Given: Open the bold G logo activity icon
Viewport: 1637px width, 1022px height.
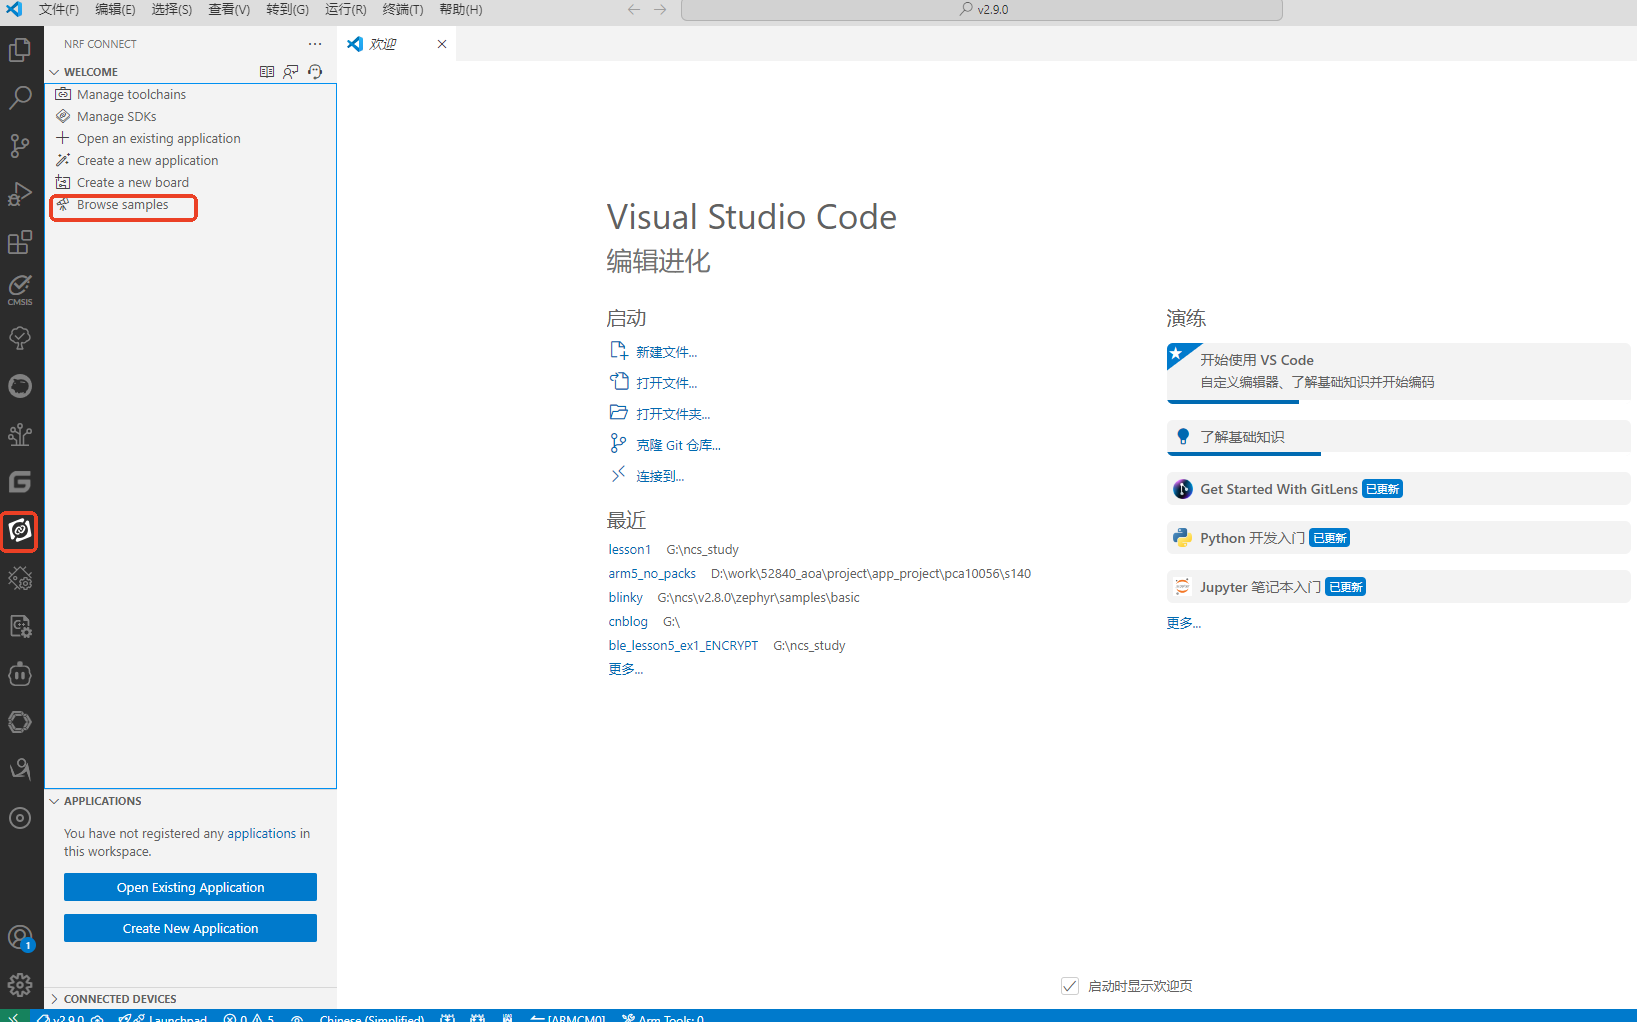Looking at the screenshot, I should click(x=20, y=482).
